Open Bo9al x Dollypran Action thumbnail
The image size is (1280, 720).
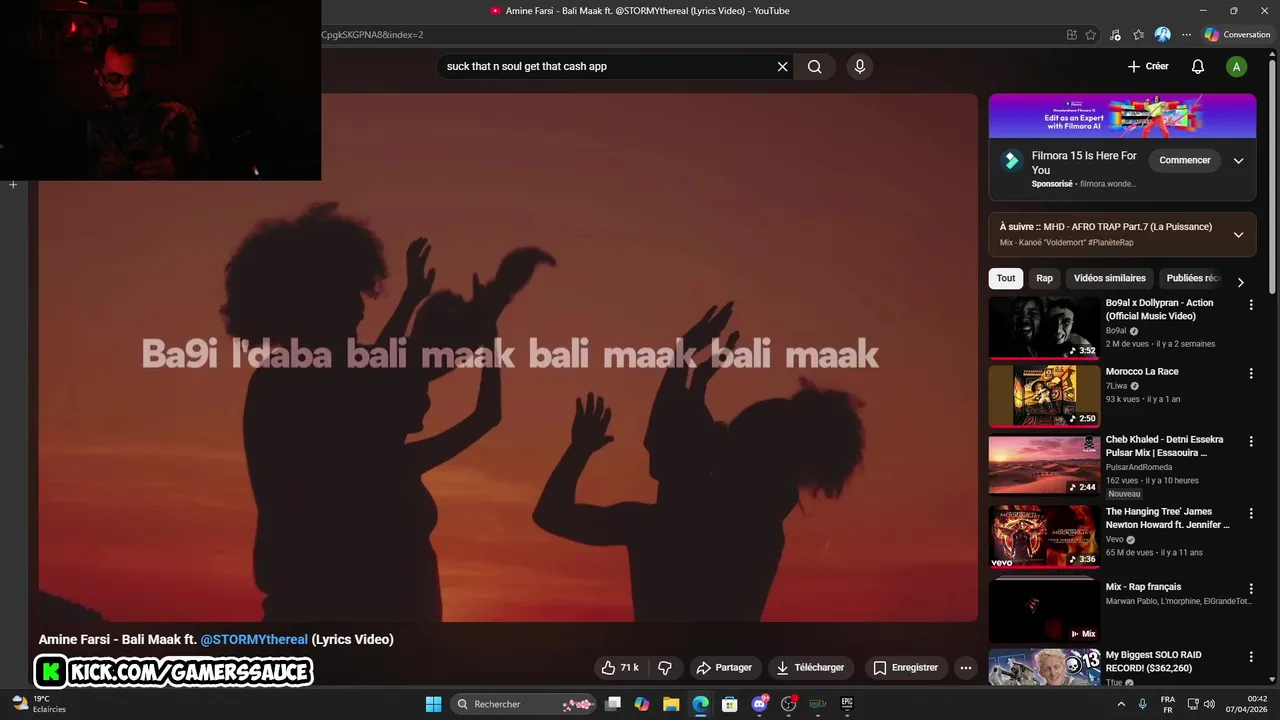[1044, 327]
